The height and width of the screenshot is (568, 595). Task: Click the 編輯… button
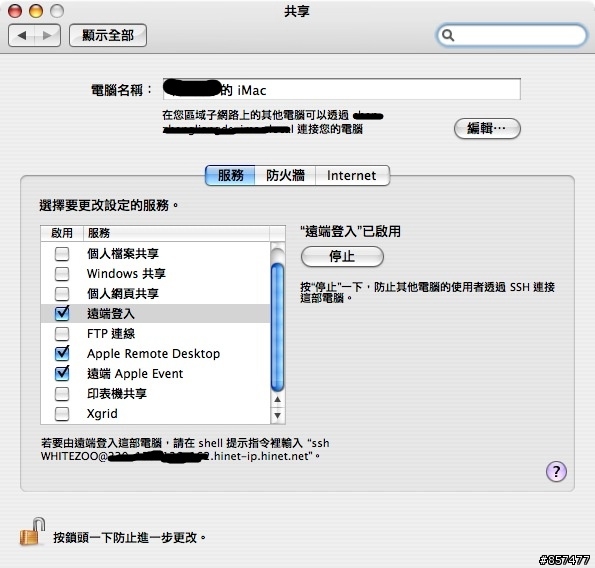487,128
